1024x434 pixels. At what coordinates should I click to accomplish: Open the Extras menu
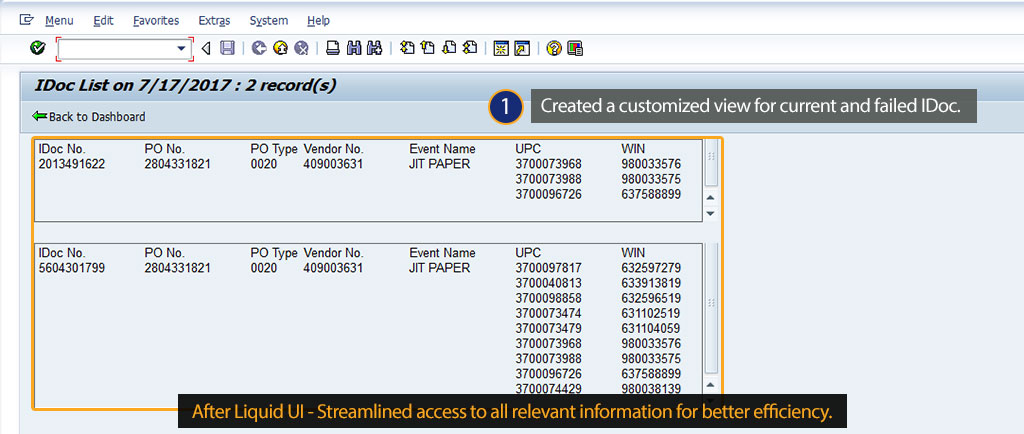(214, 21)
